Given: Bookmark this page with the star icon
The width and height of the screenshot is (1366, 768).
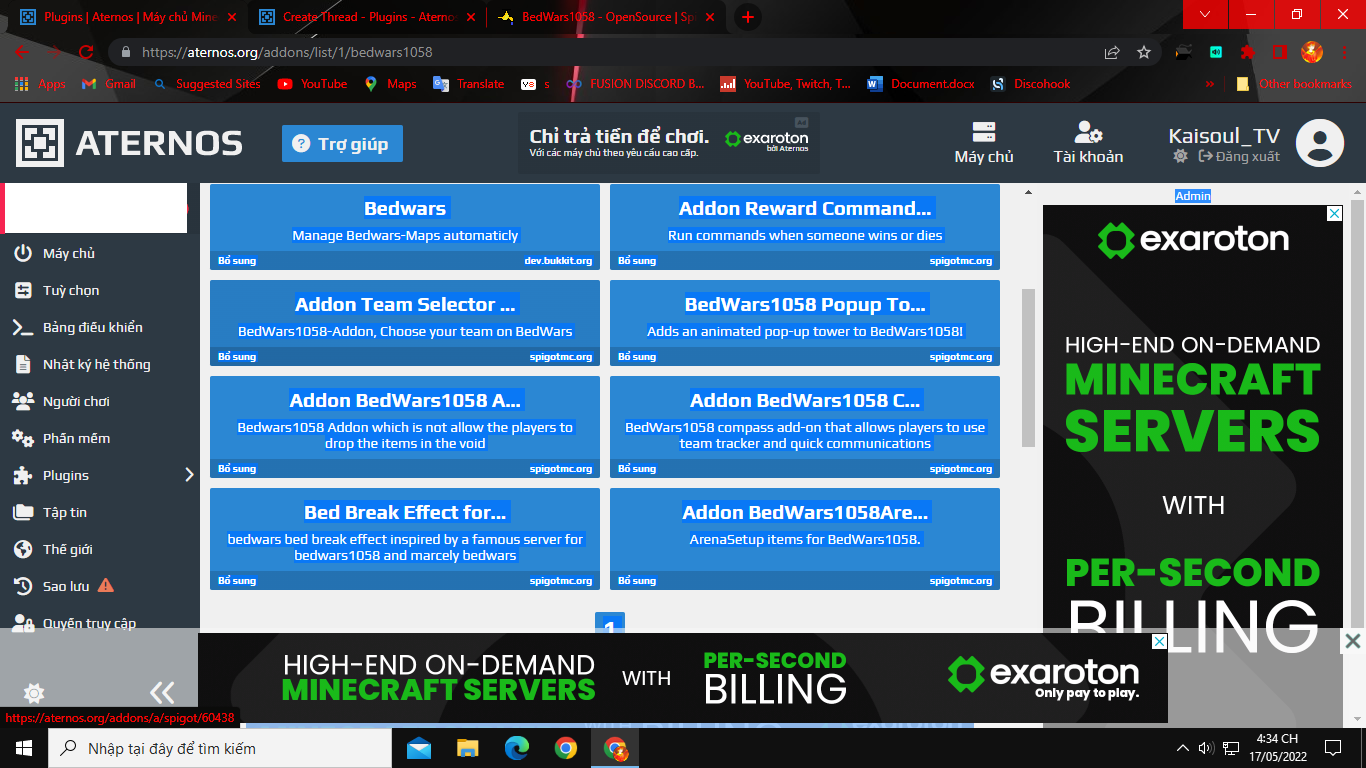Looking at the screenshot, I should click(1144, 52).
